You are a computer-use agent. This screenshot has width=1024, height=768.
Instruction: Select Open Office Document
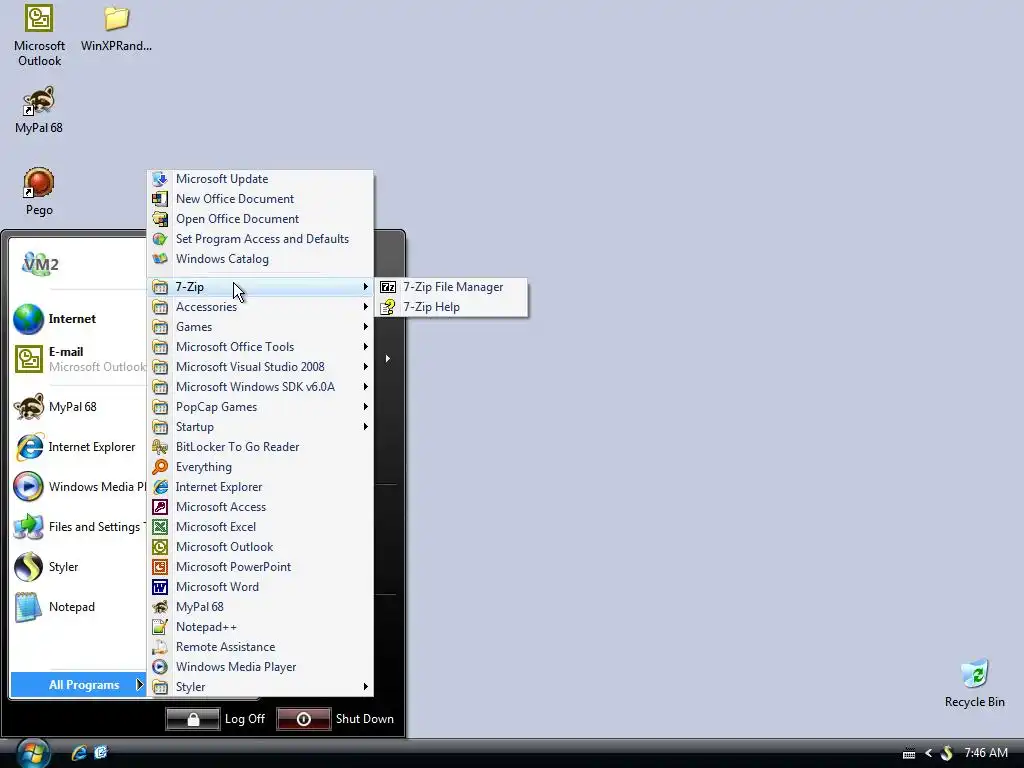click(261, 219)
